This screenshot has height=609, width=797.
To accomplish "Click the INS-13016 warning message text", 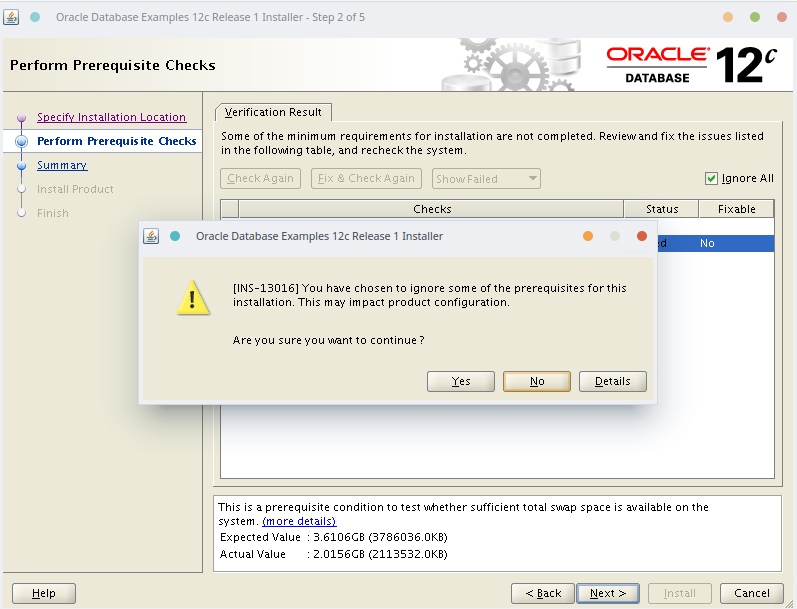I will click(430, 295).
